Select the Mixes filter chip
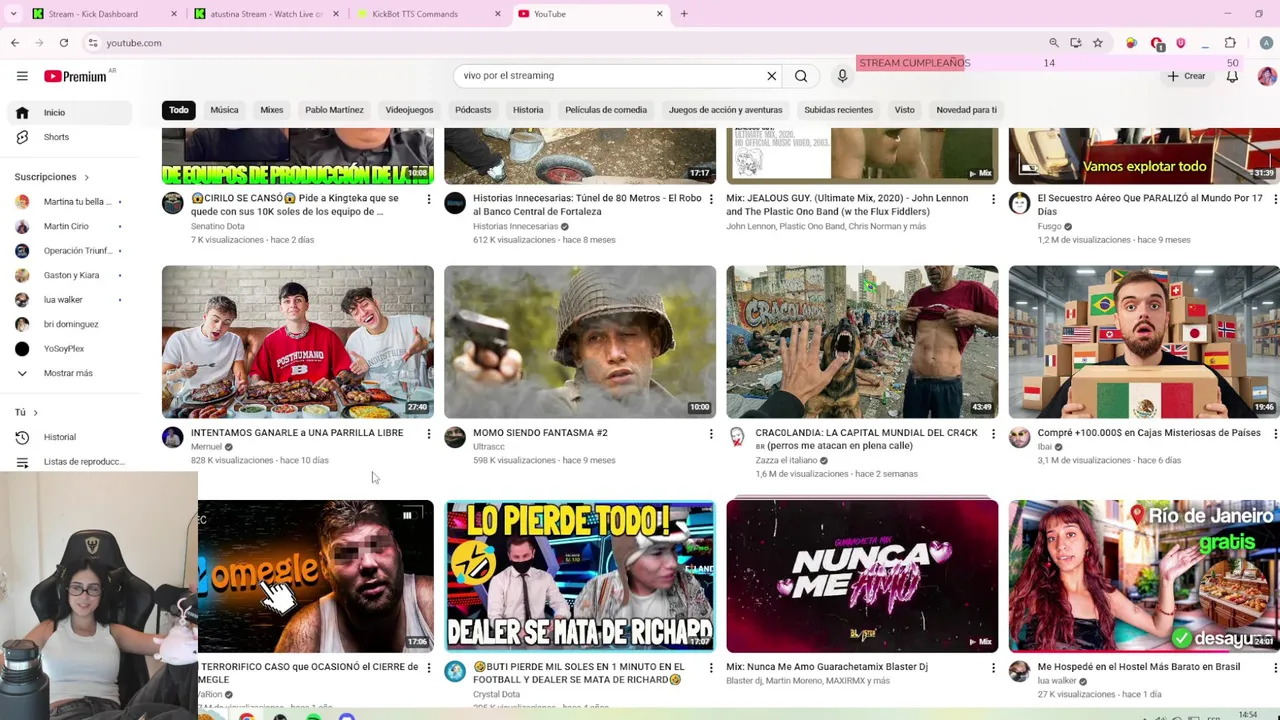 coord(272,110)
